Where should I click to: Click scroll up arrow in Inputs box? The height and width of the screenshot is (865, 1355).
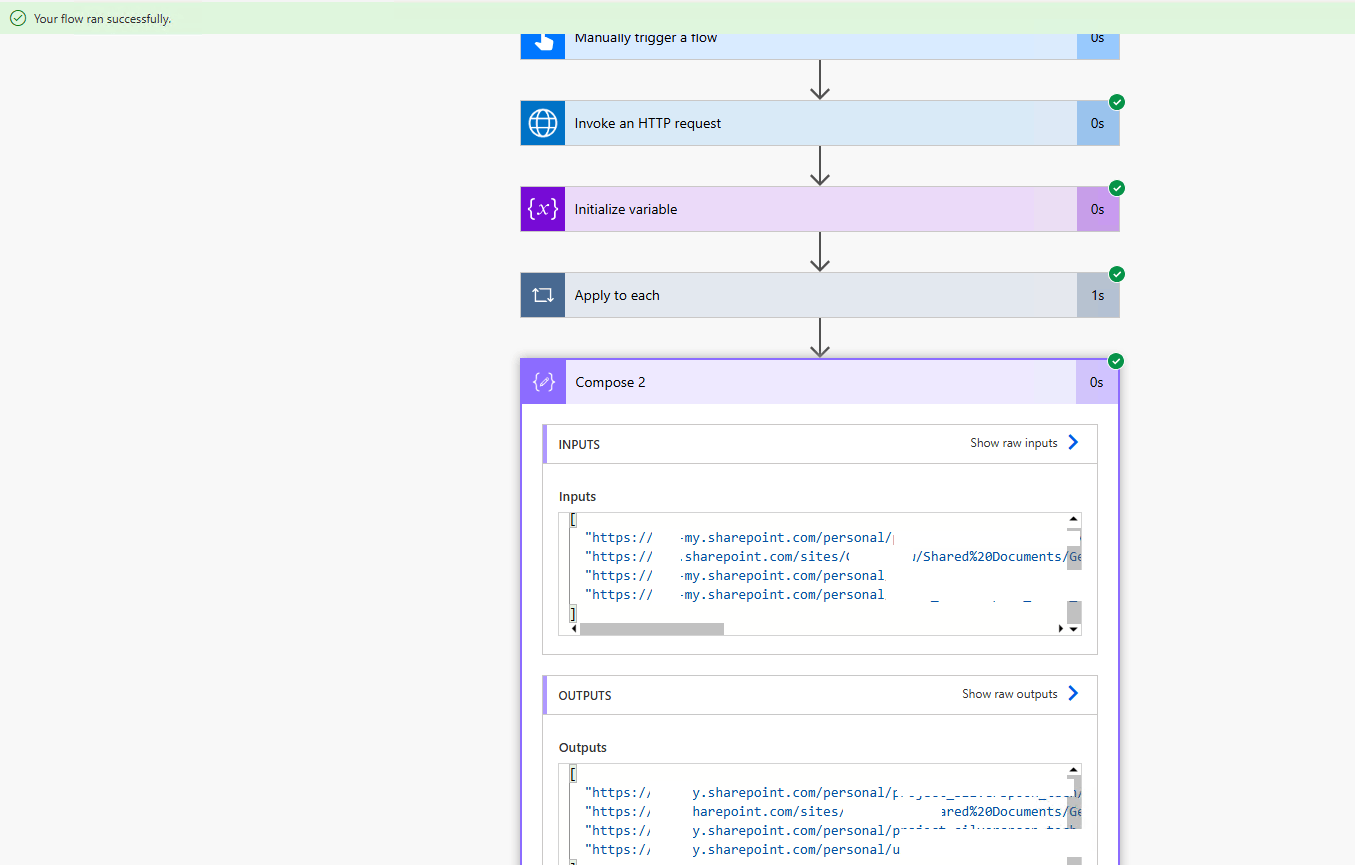(x=1074, y=519)
